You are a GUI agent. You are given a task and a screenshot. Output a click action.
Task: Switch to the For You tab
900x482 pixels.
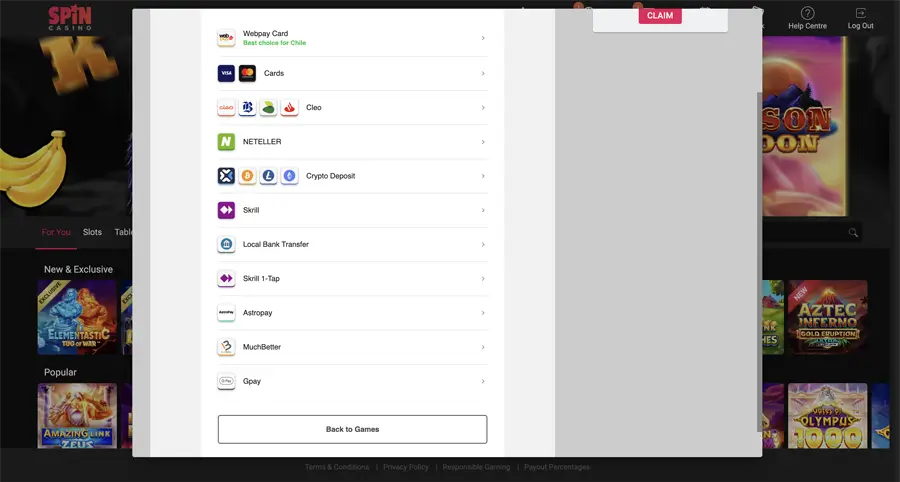coord(56,232)
